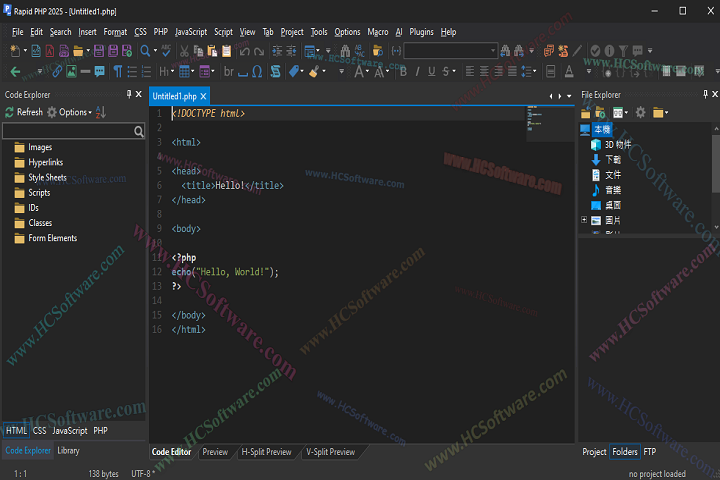The height and width of the screenshot is (480, 720).
Task: Click the Undo arrow icon
Action: click(x=244, y=51)
